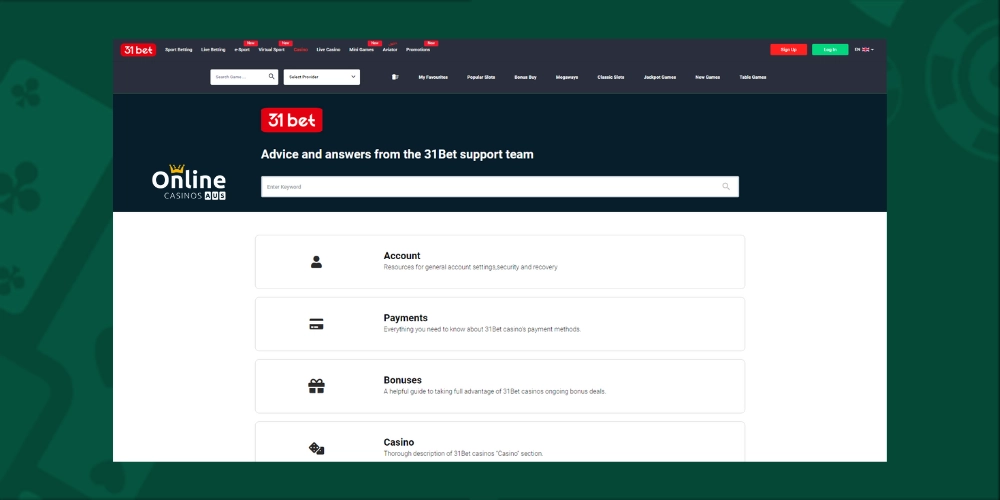Click the Enter Keyword search field
This screenshot has width=1000, height=500.
(x=500, y=187)
